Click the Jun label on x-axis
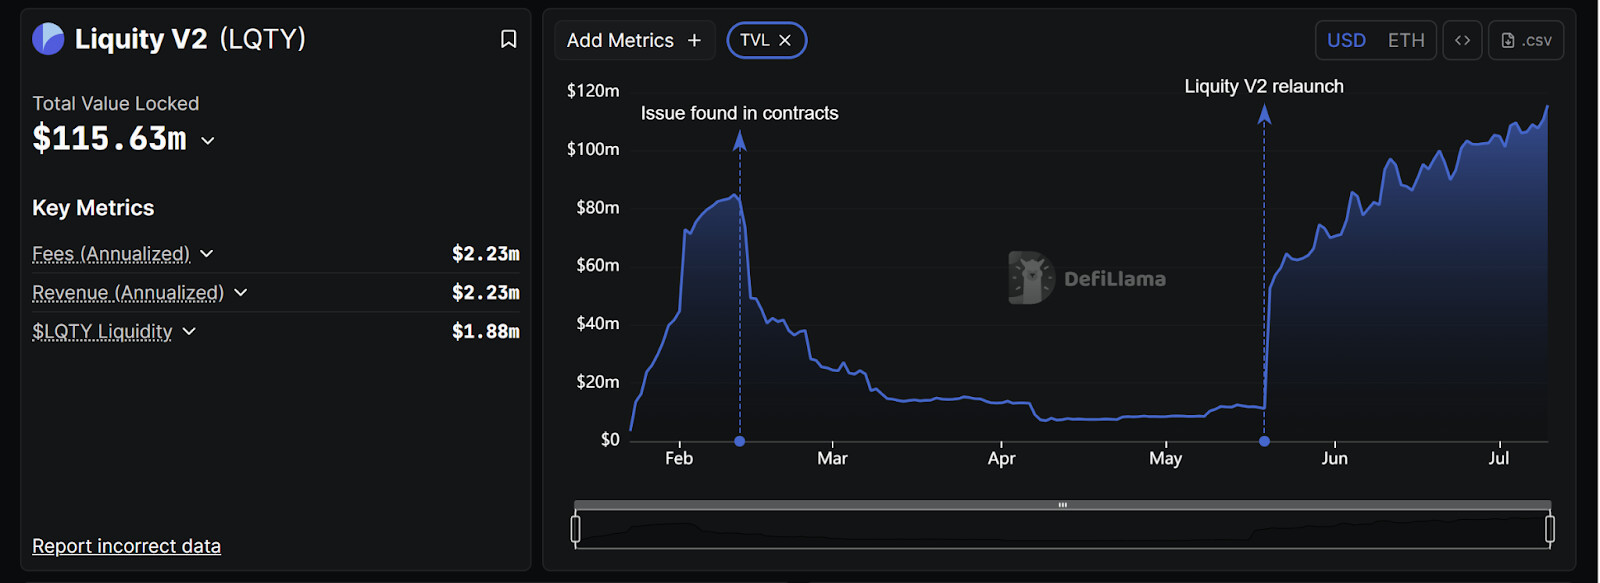The height and width of the screenshot is (583, 1600). 1334,458
